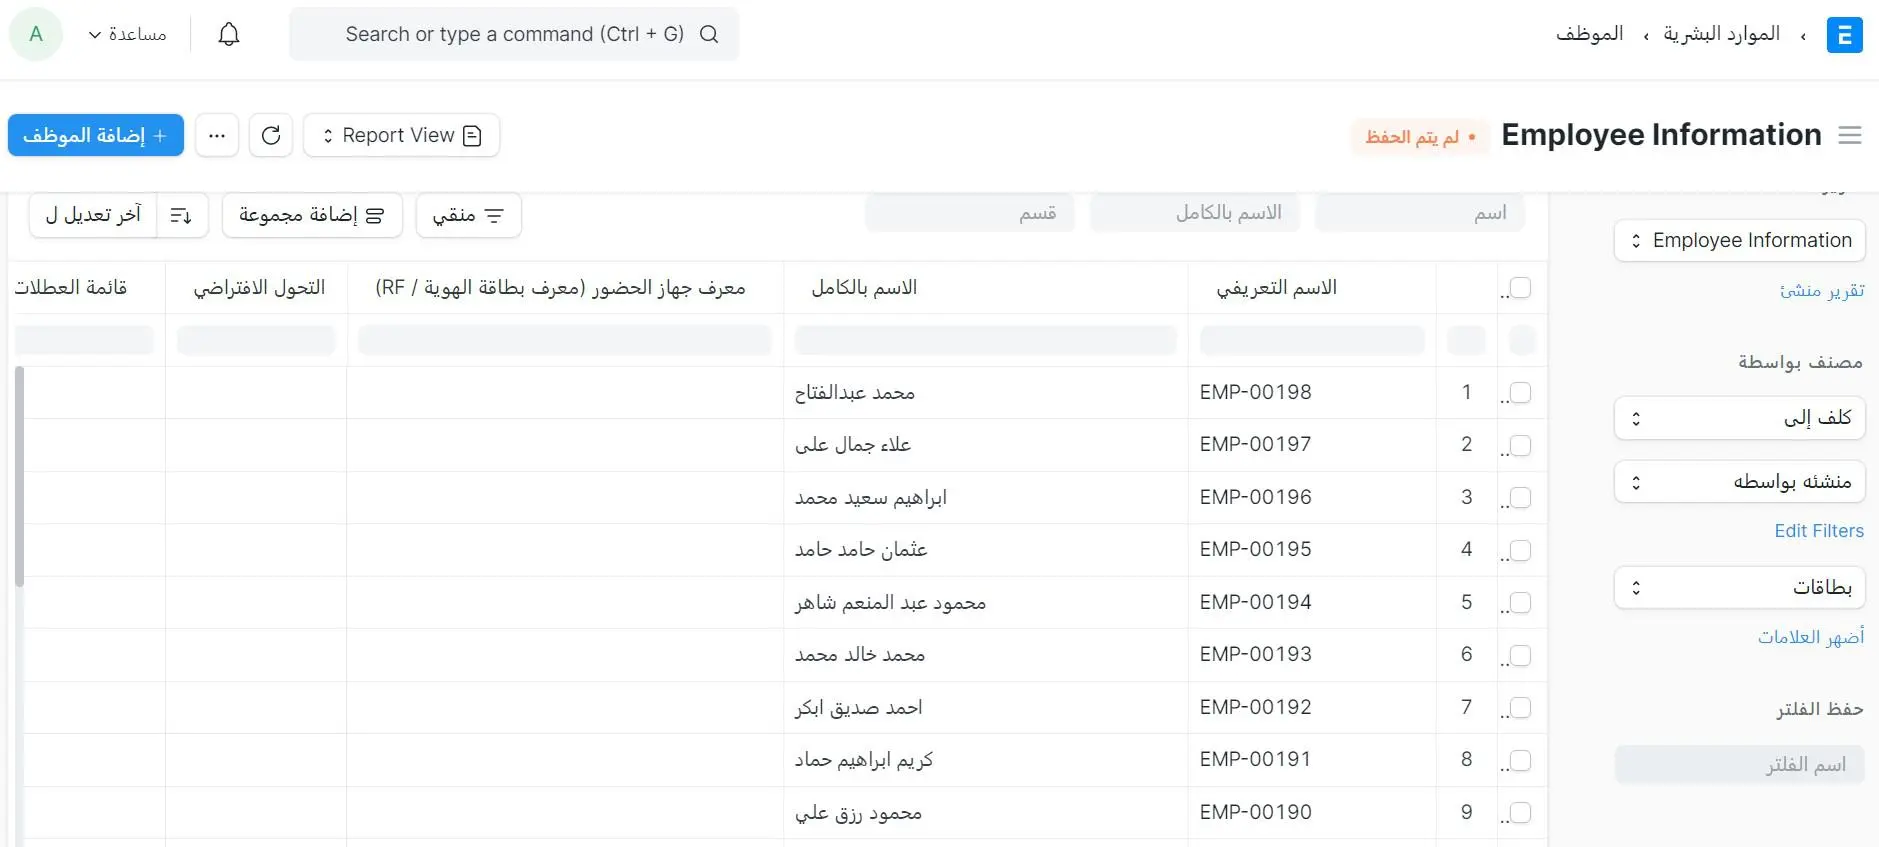Image resolution: width=1879 pixels, height=847 pixels.
Task: Check row for EMP-00191
Action: point(1520,760)
